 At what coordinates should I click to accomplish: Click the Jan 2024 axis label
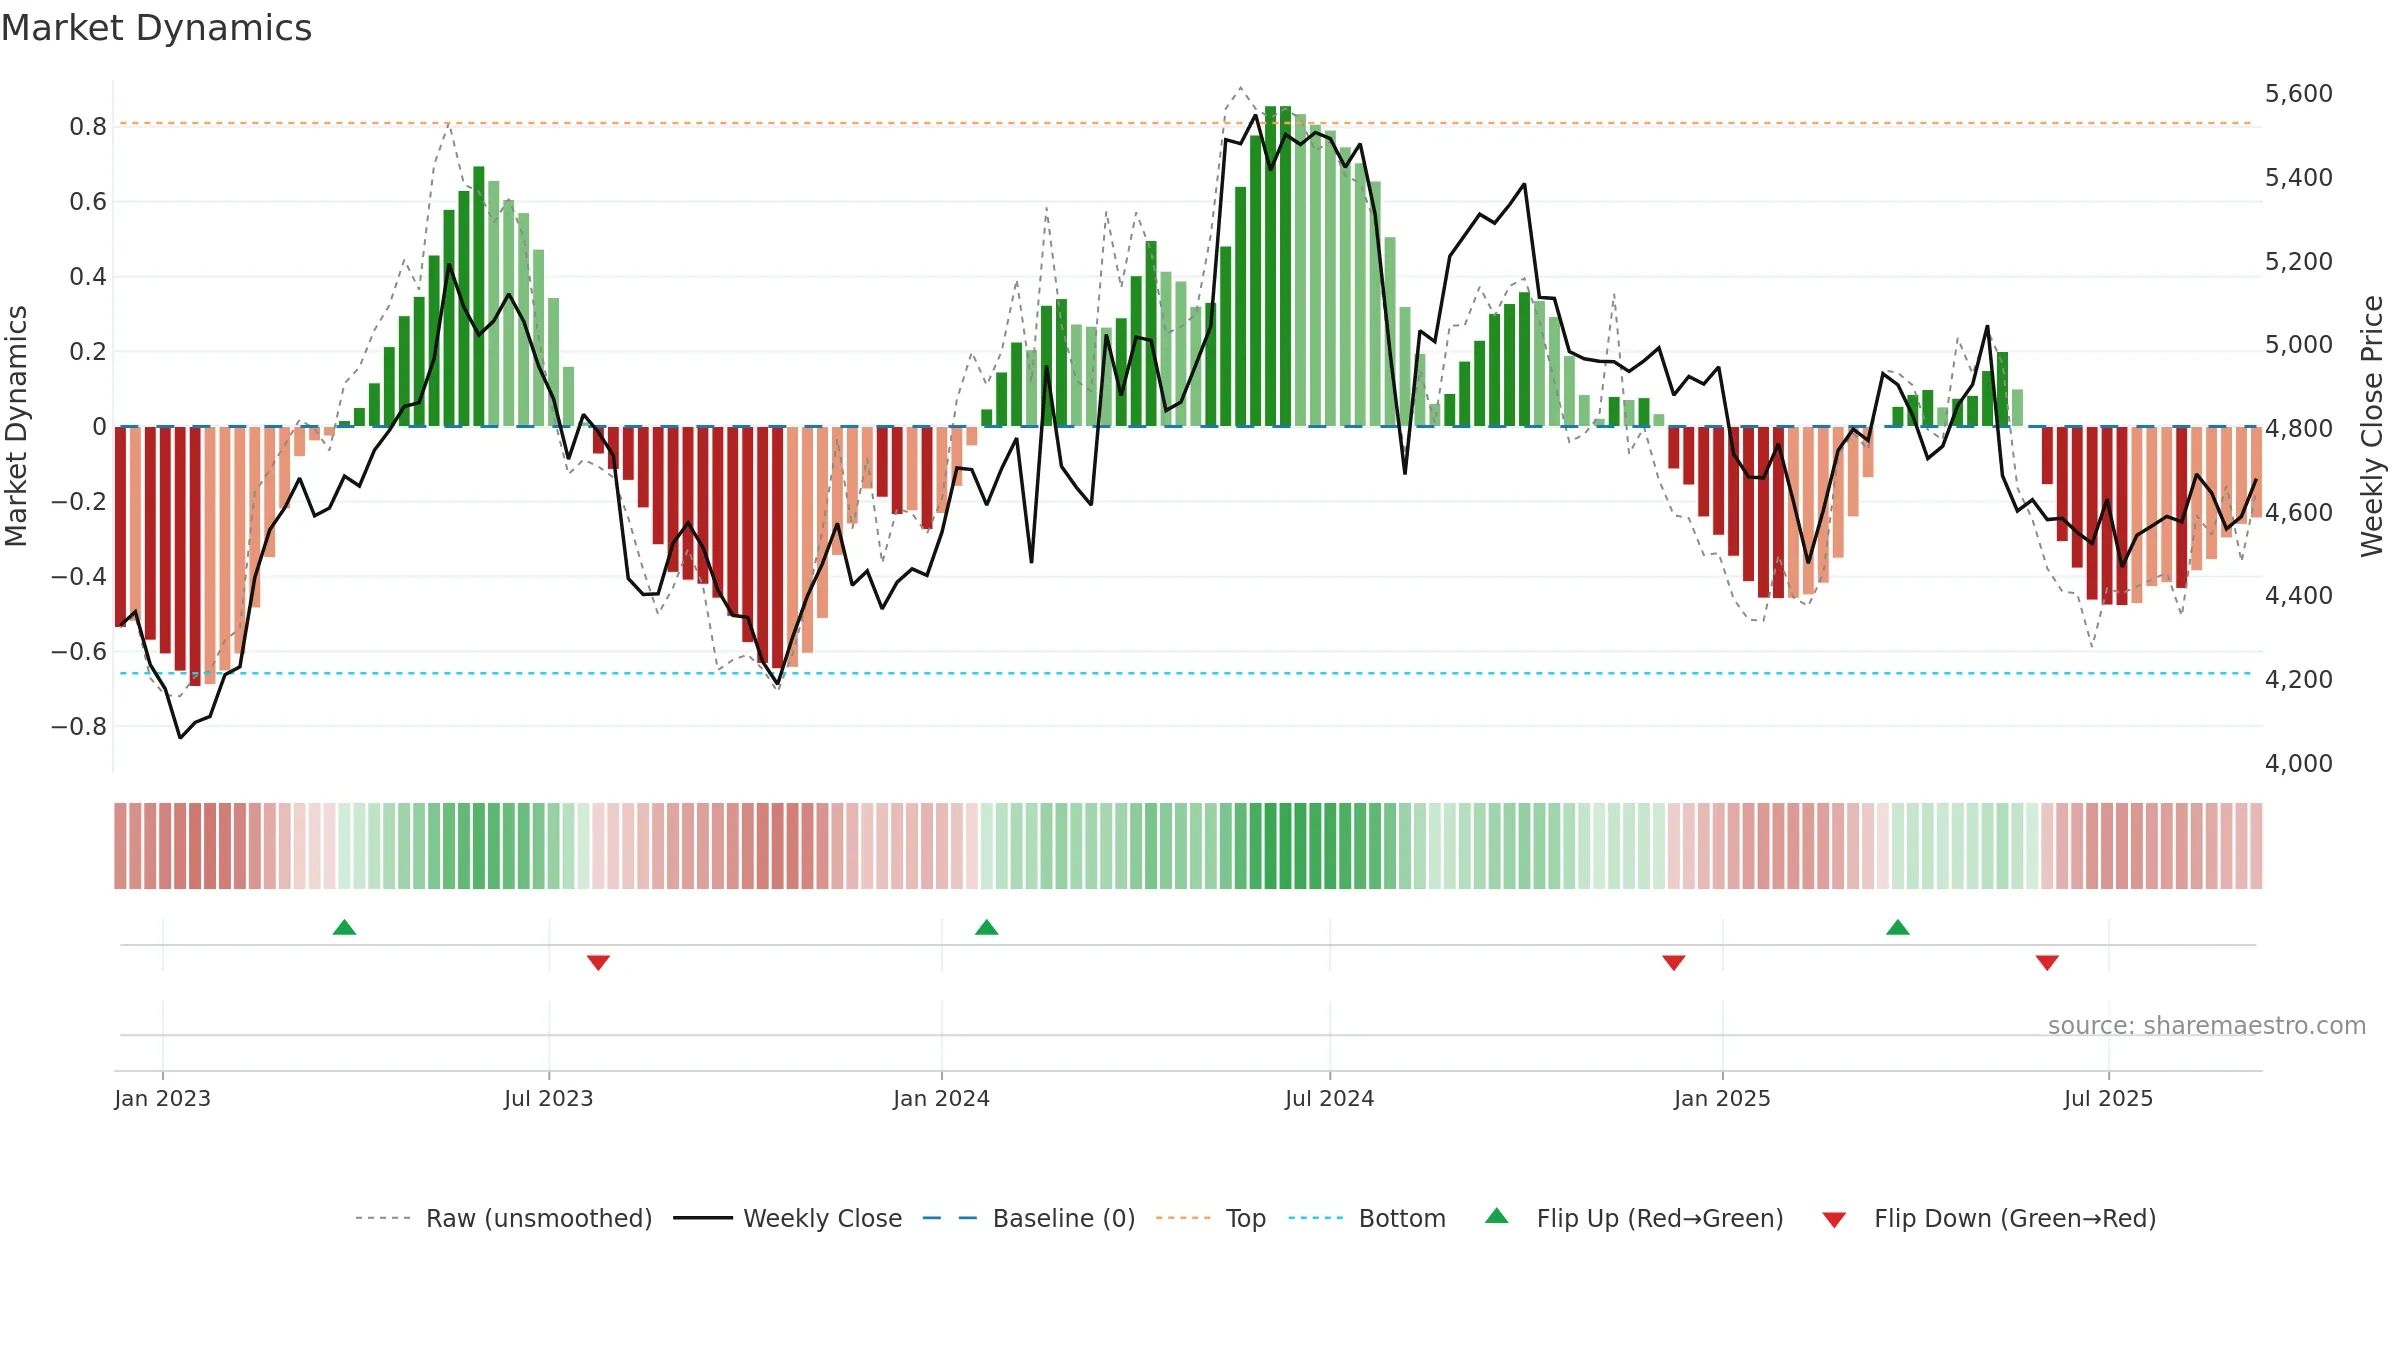pos(941,1098)
